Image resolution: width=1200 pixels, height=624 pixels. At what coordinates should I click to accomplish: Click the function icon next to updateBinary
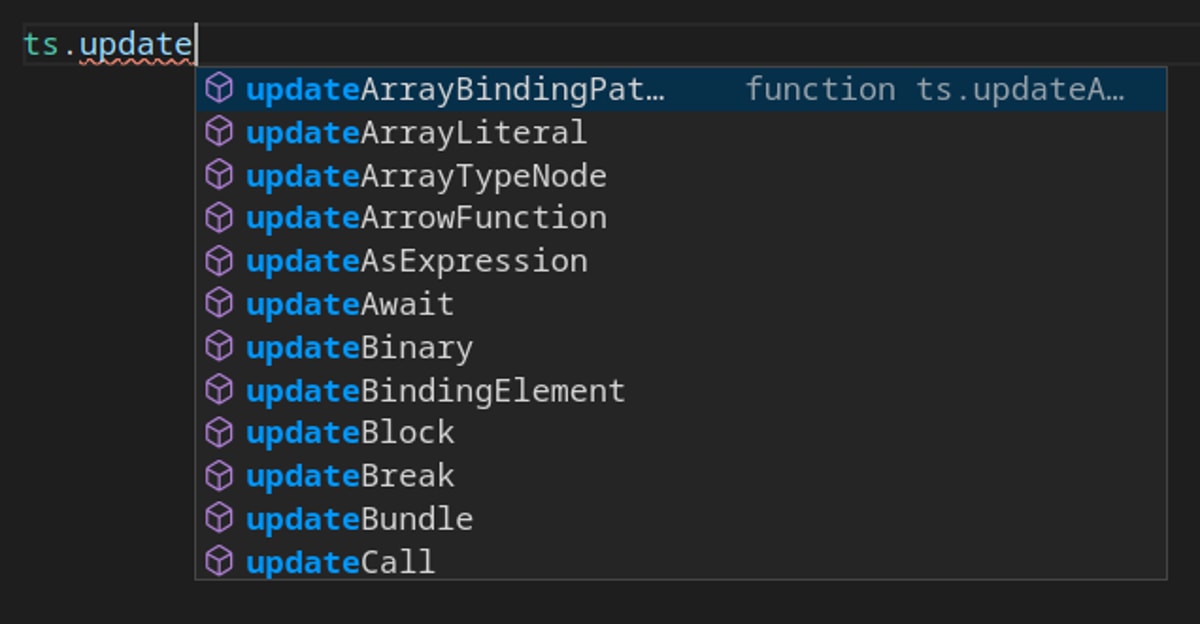pos(218,346)
